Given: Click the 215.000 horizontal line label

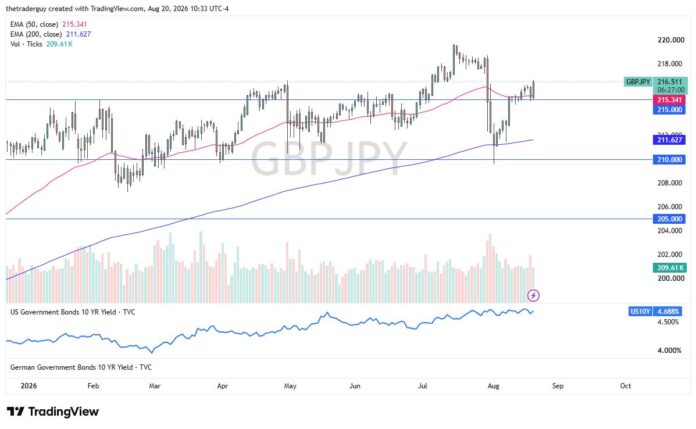Looking at the screenshot, I should pos(669,110).
